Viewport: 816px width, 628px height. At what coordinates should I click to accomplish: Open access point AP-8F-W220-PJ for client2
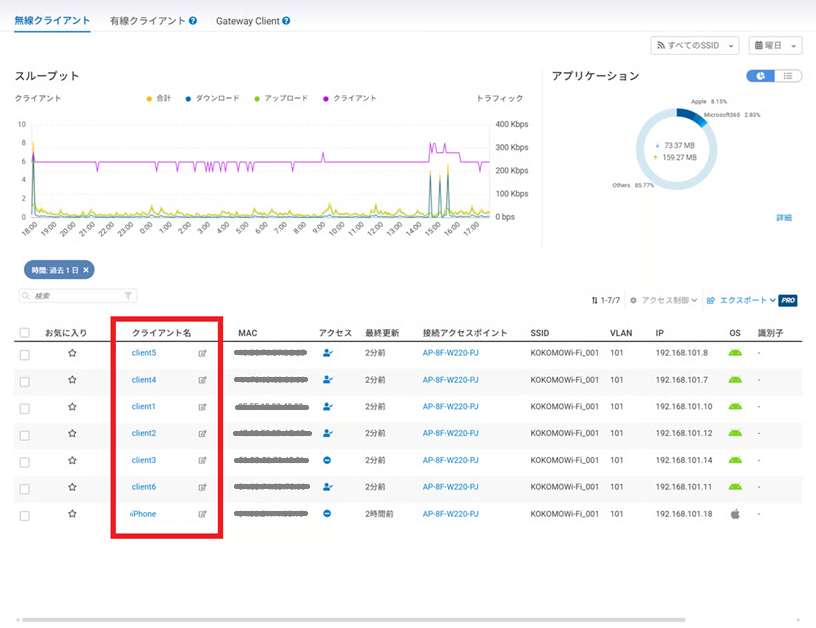450,433
